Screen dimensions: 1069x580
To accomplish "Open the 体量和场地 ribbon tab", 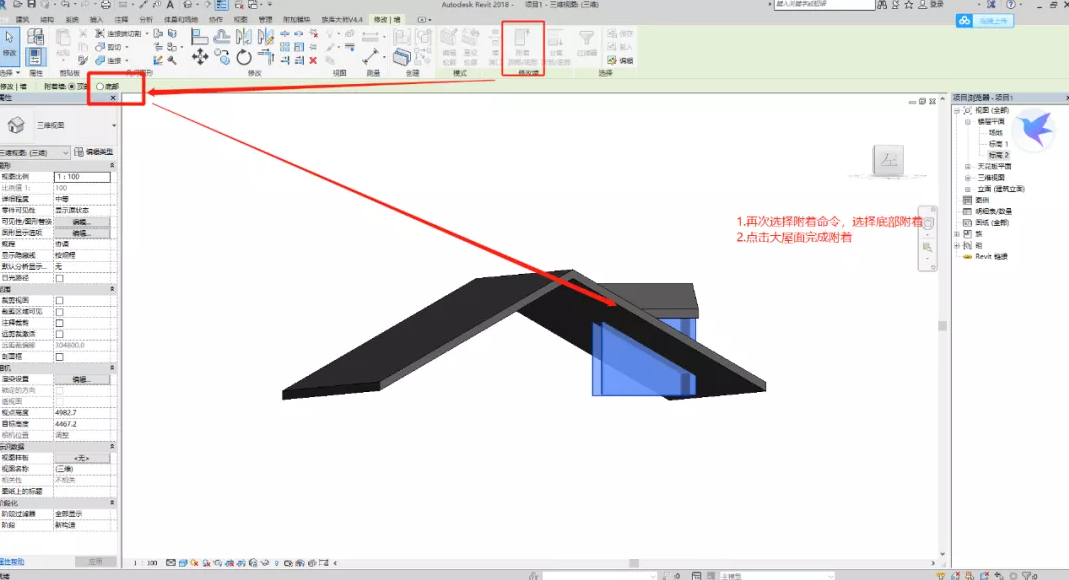I will (x=181, y=20).
